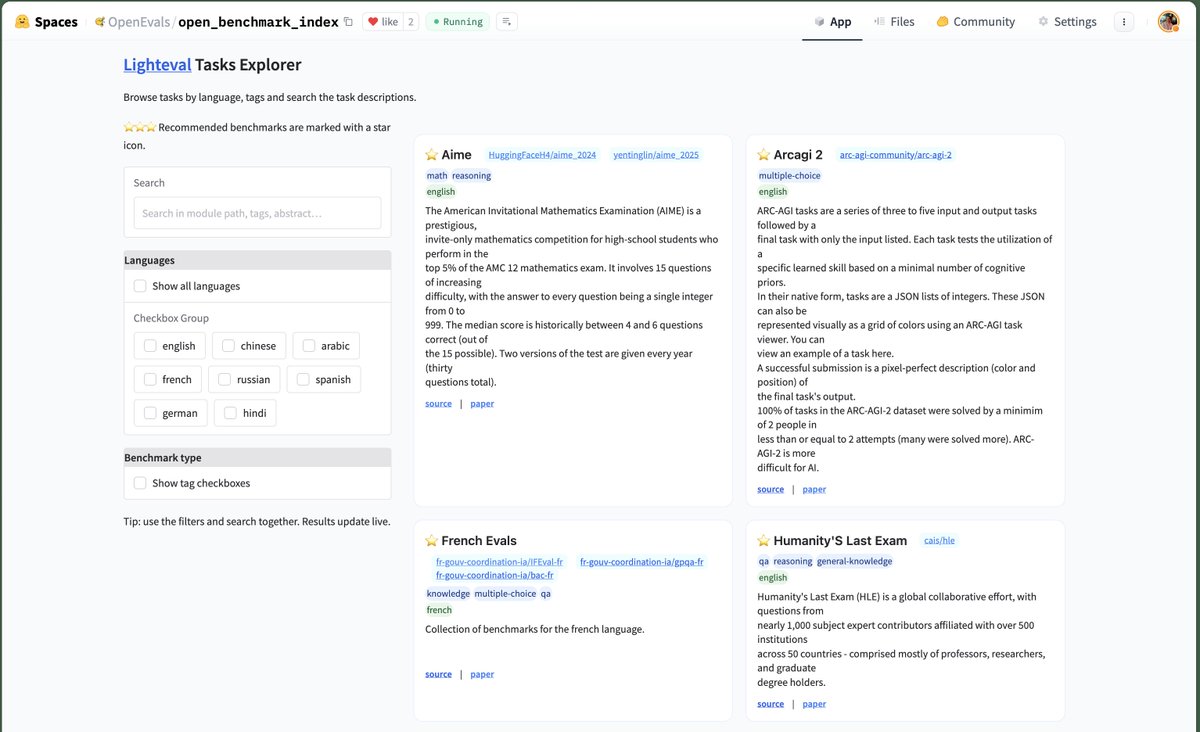Open yentinglin/aime_2025 dataset link
The image size is (1200, 732).
pyautogui.click(x=656, y=155)
